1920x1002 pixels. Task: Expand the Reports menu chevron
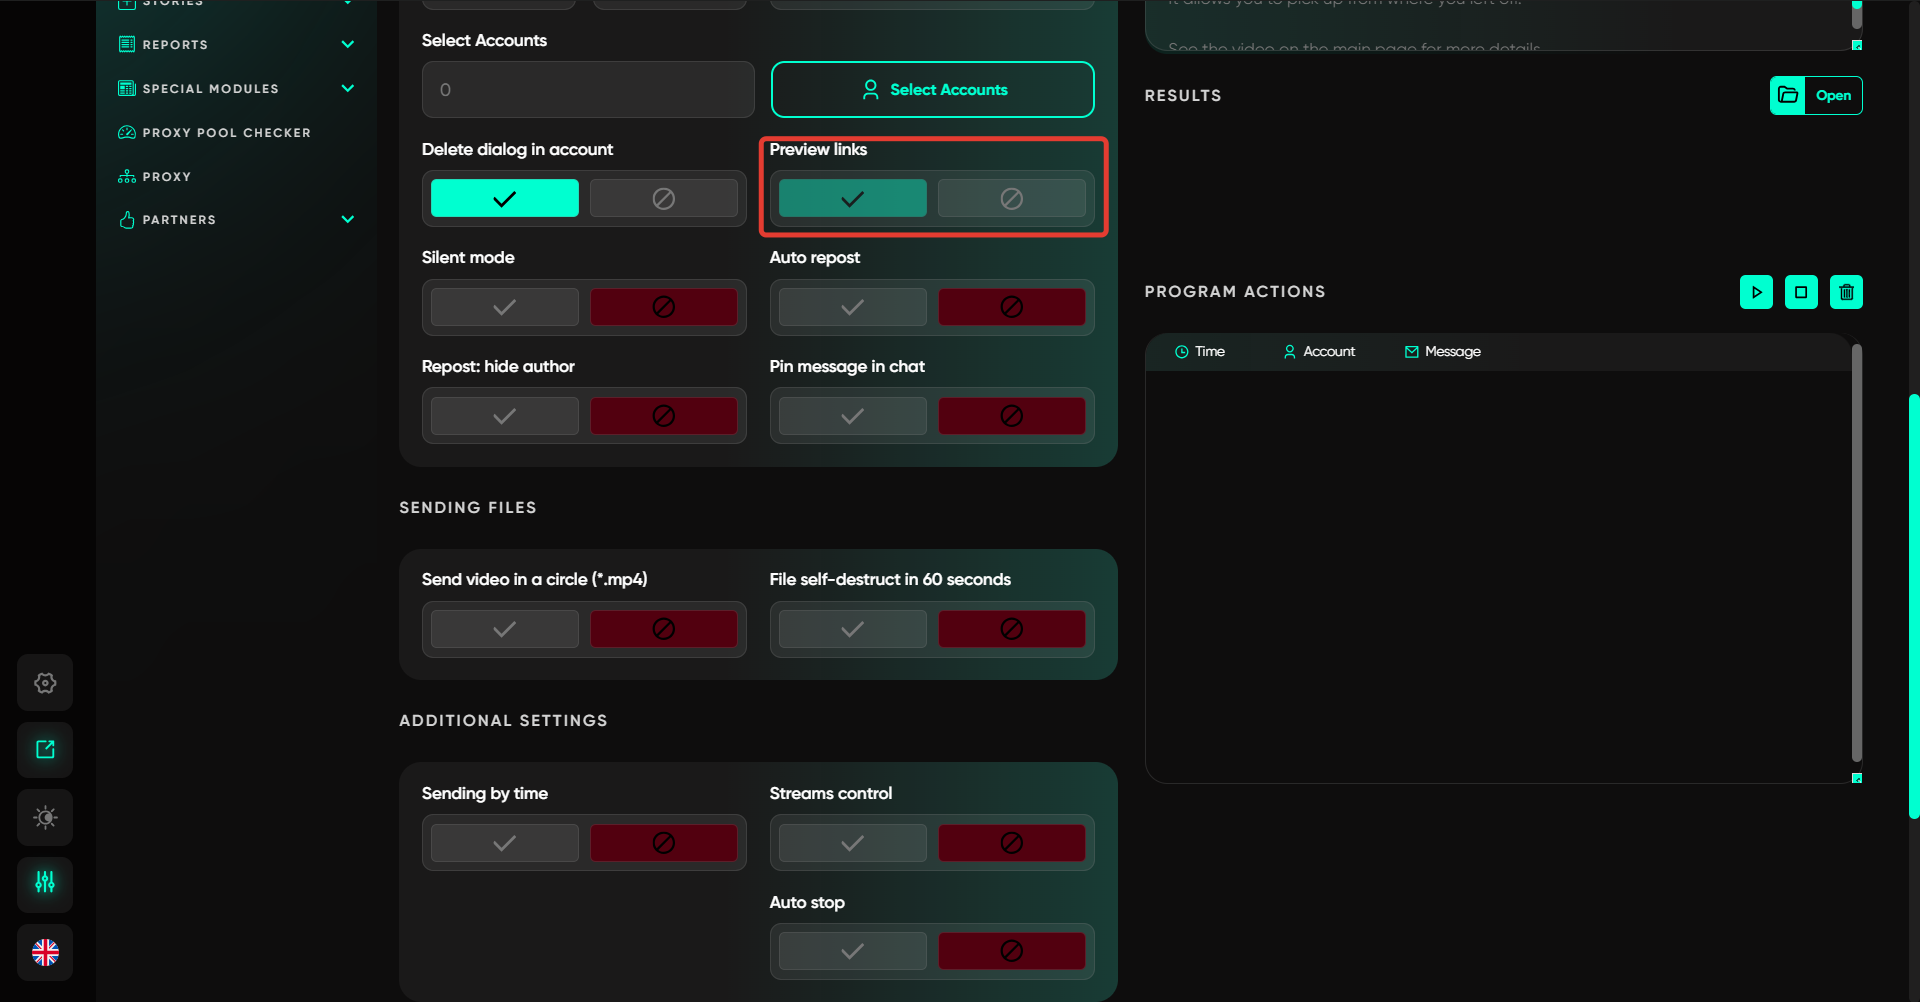(x=348, y=44)
